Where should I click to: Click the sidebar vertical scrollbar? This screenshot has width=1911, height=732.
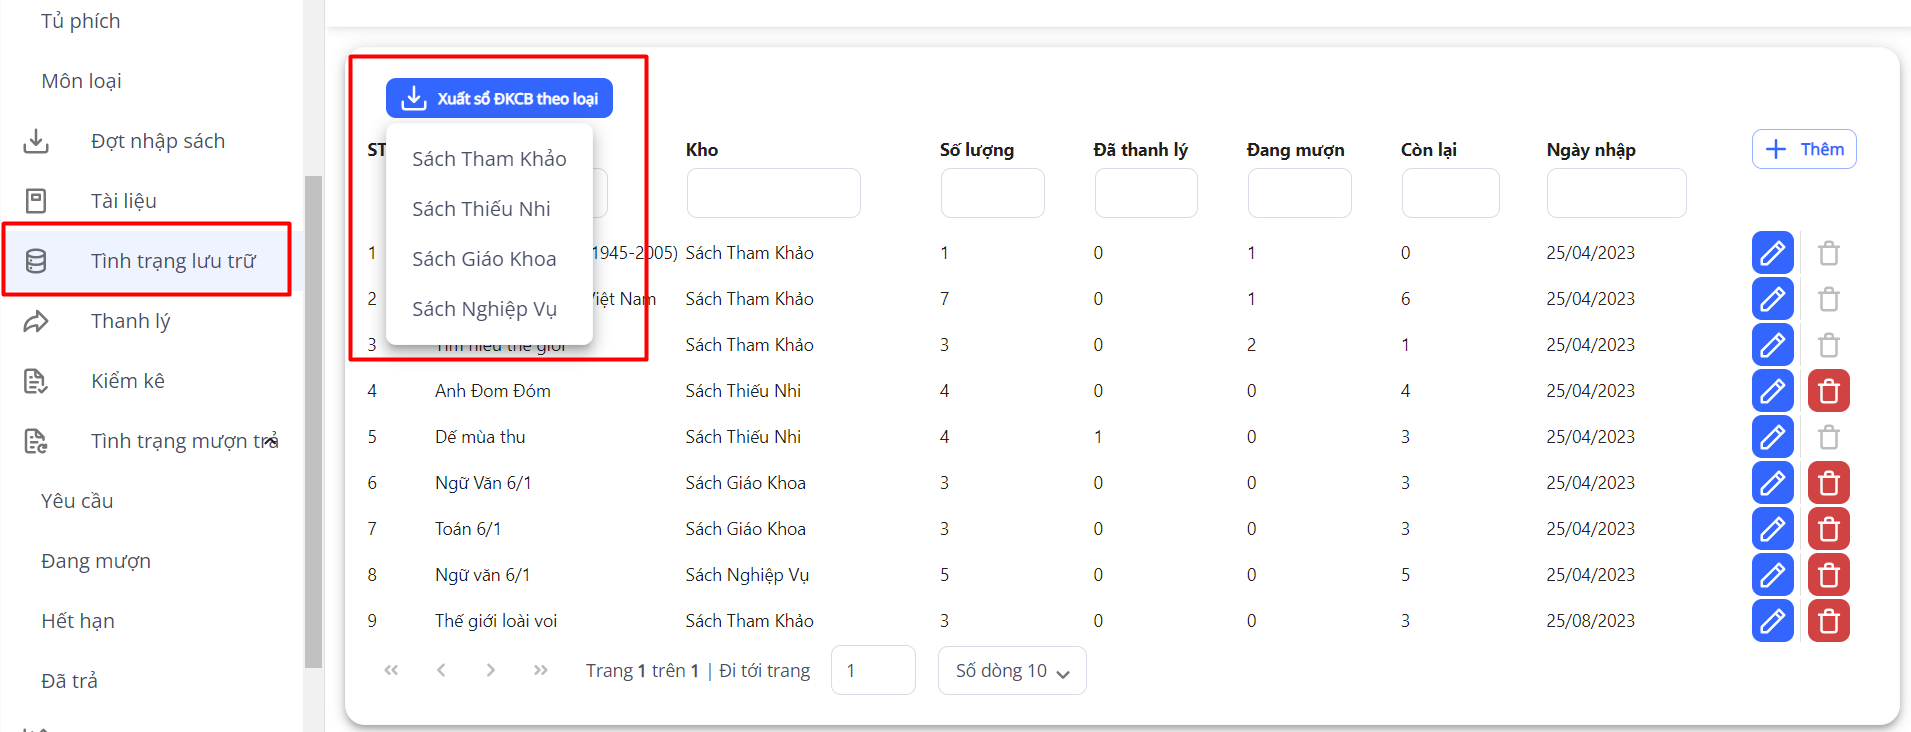tap(313, 420)
